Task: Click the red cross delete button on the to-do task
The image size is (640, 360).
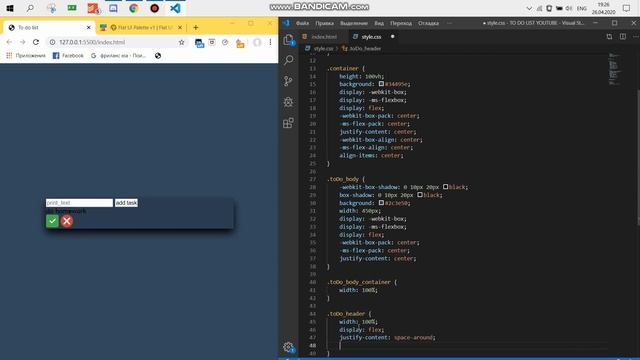Action: coord(67,221)
